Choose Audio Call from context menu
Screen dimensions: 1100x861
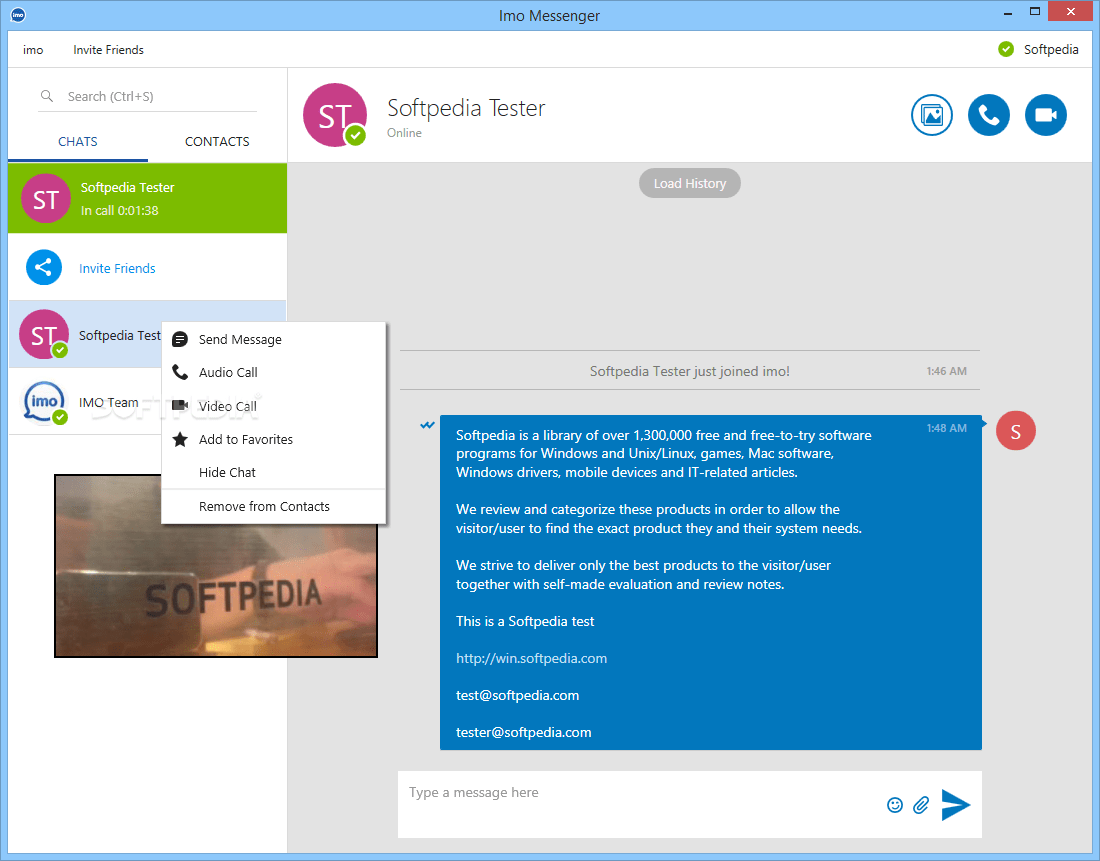click(x=274, y=373)
